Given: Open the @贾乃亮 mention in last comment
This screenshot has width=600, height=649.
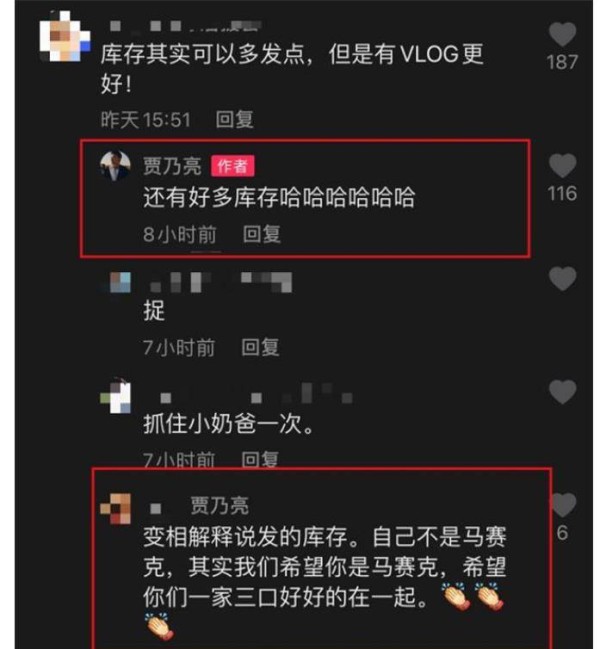Looking at the screenshot, I should pyautogui.click(x=219, y=505).
